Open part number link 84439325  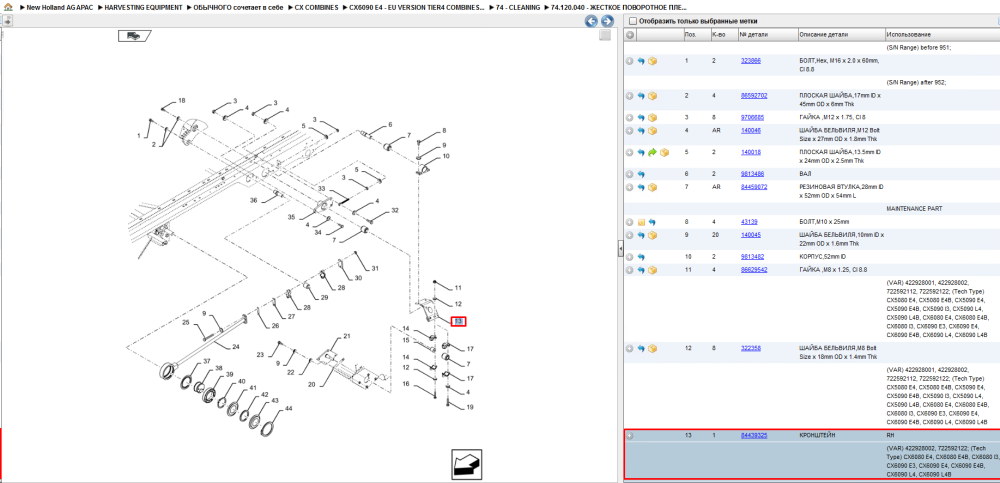pos(754,436)
